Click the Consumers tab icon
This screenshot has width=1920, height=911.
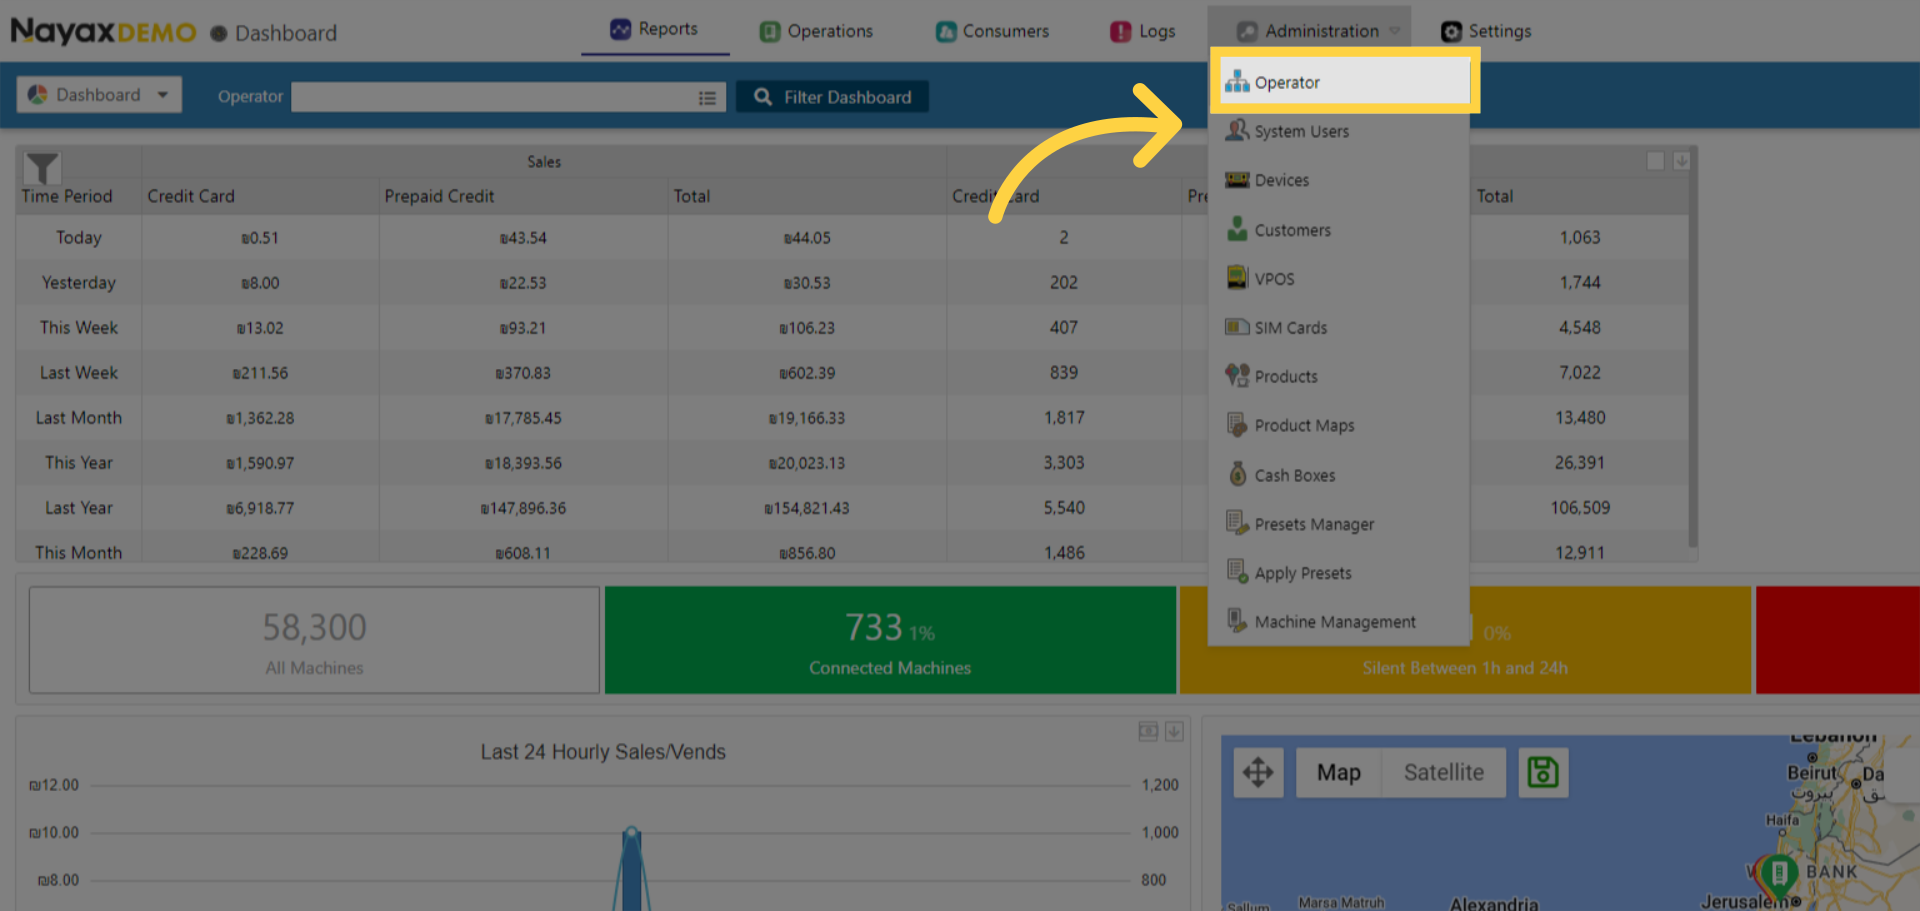(x=946, y=31)
